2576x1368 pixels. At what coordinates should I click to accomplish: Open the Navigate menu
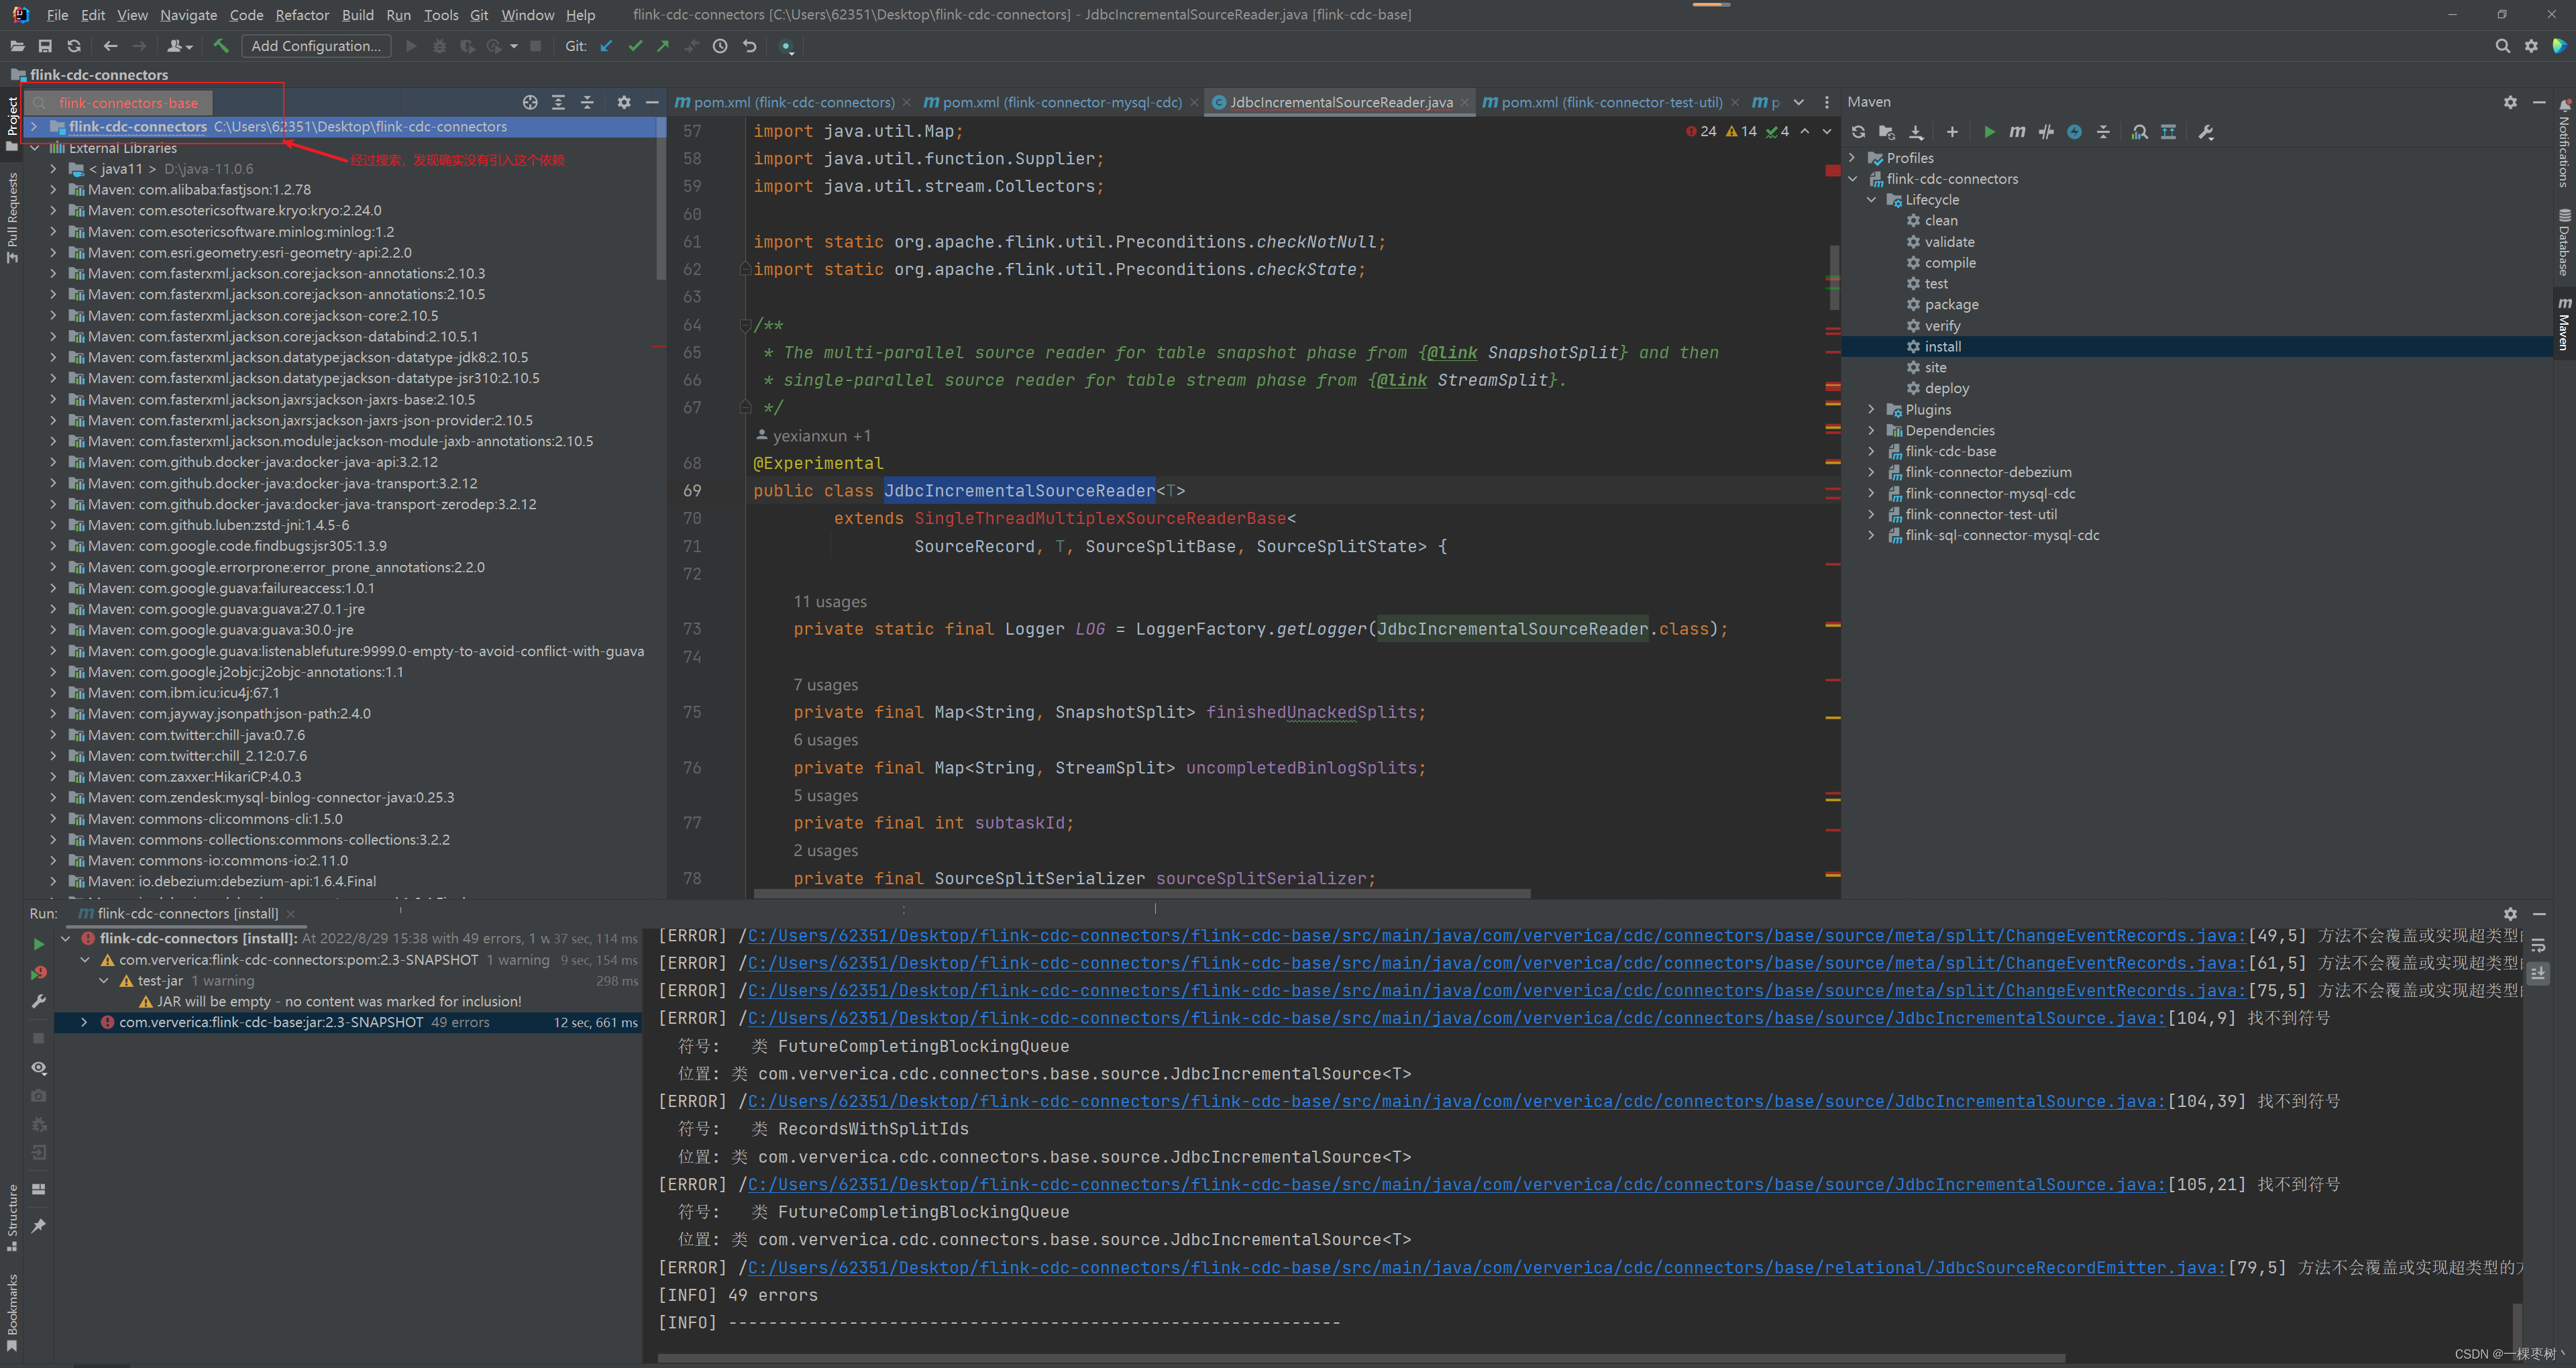tap(188, 15)
